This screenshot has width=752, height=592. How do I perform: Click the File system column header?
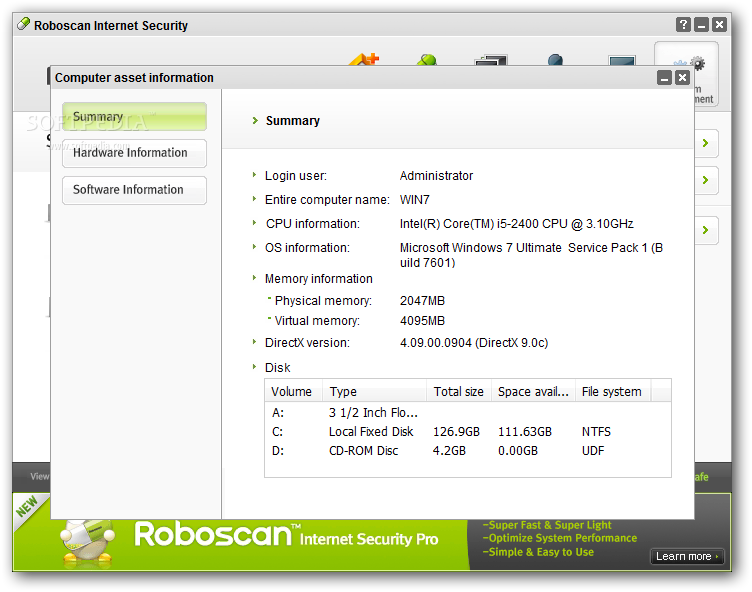point(613,391)
